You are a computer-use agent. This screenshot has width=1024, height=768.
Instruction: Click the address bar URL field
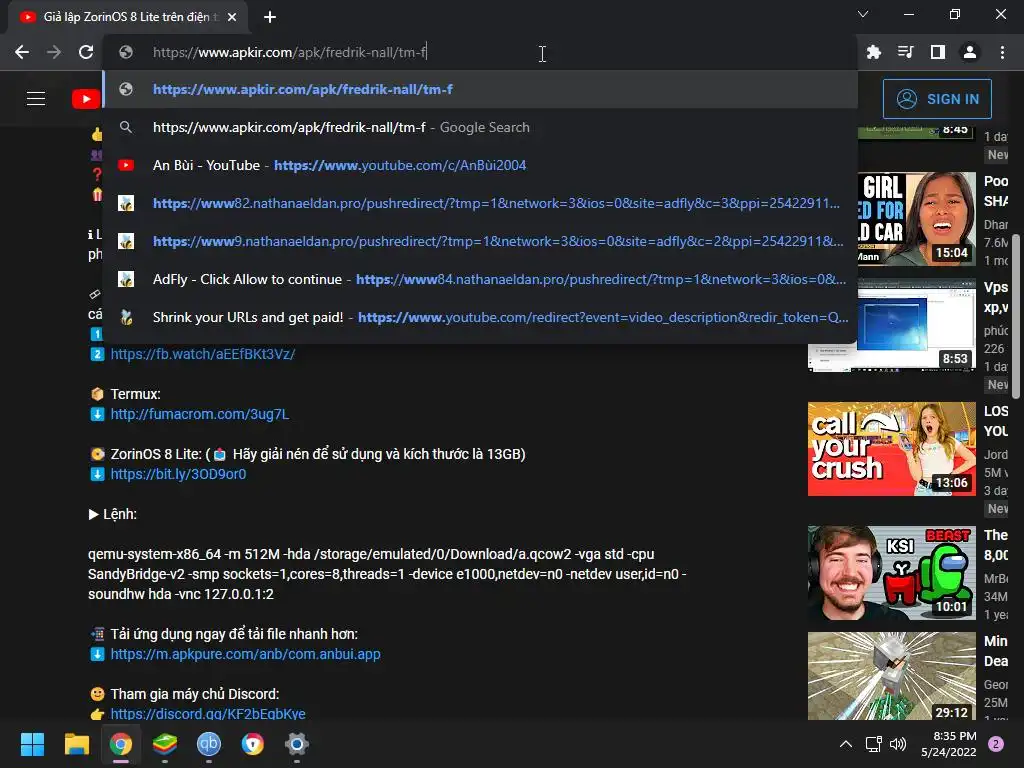(x=480, y=52)
